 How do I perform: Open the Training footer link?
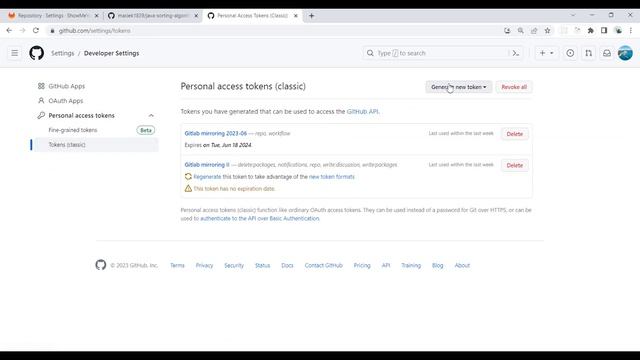tap(411, 265)
